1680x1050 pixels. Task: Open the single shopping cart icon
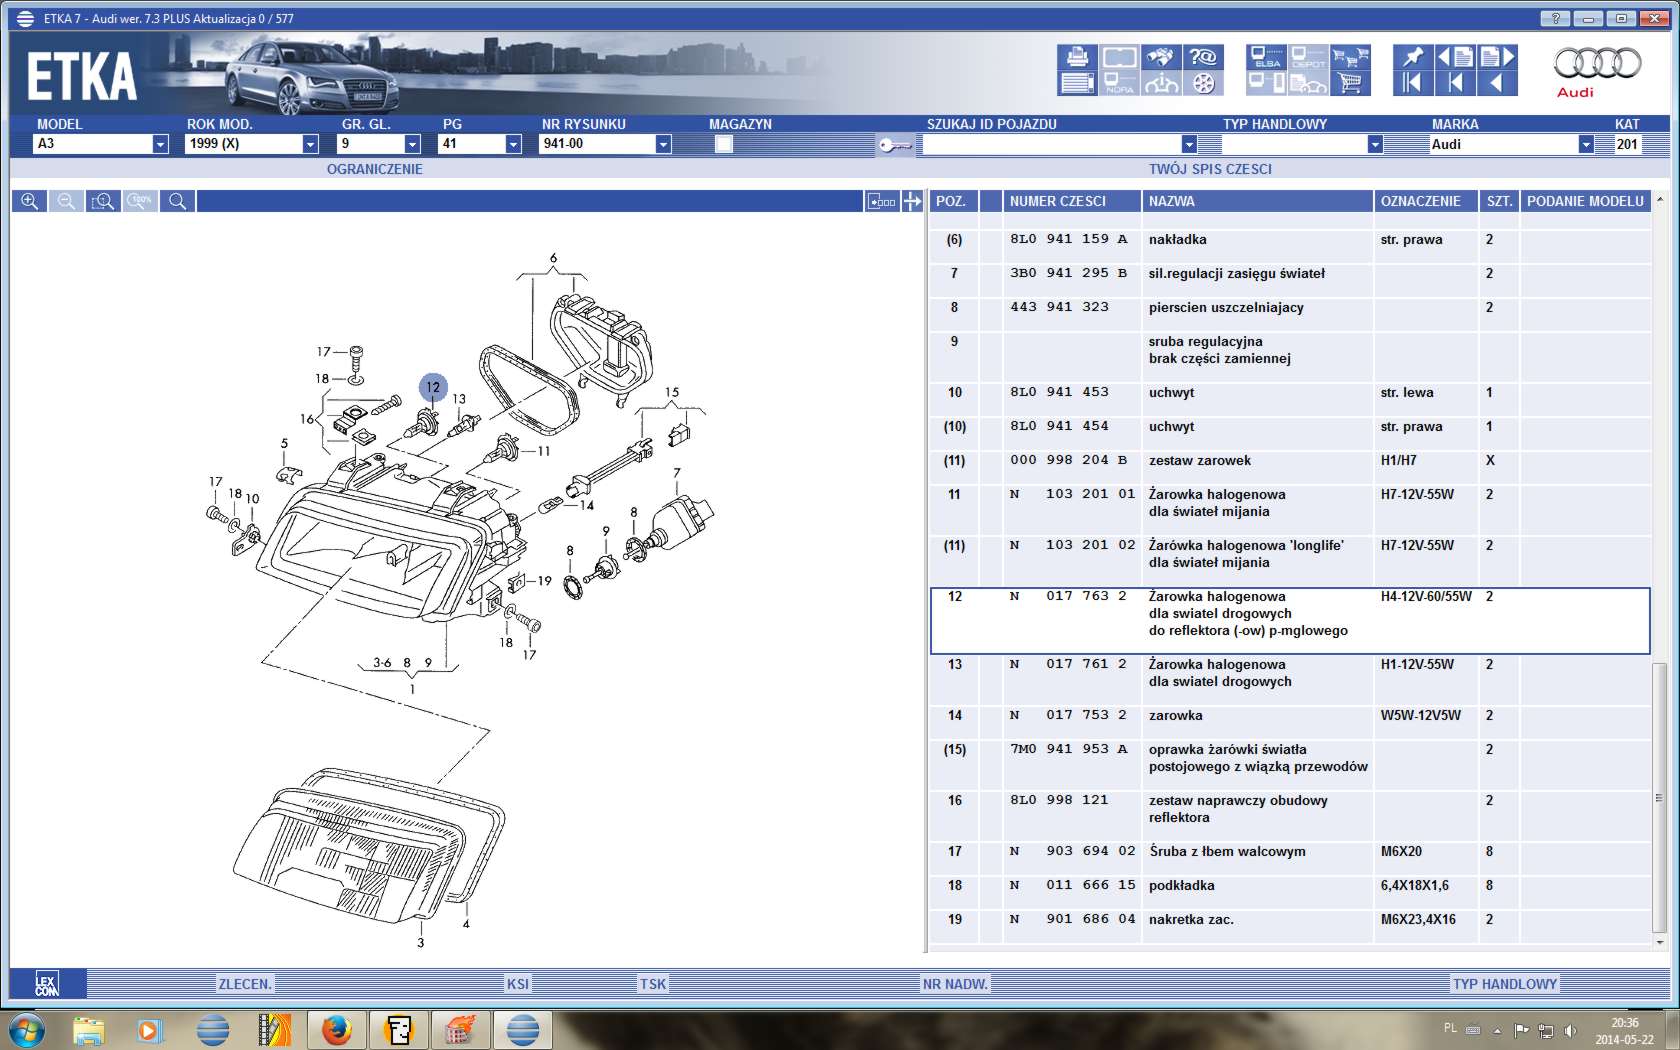[x=1350, y=84]
